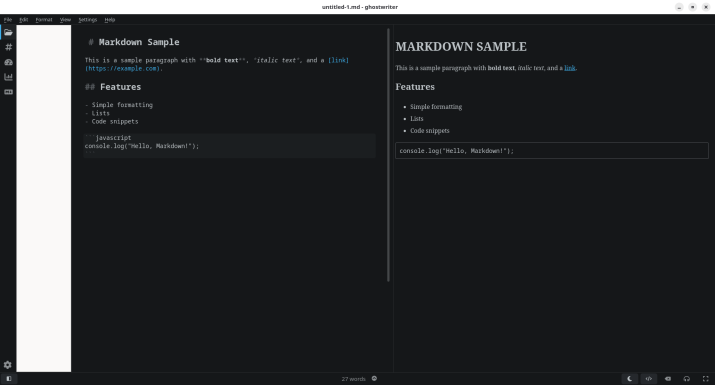
Task: Open the Help menu
Action: pos(110,20)
